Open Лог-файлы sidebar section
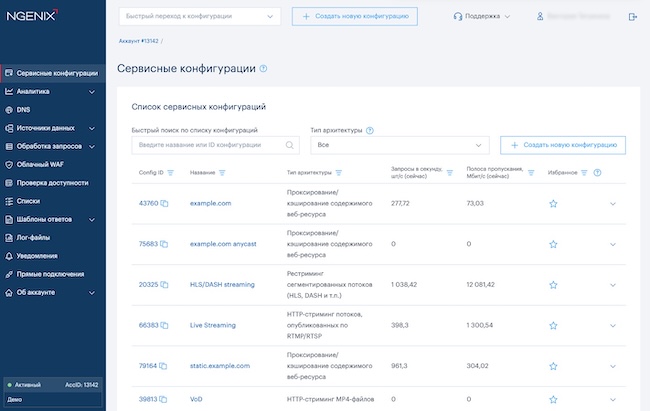Screen dimensions: 650x411 pos(53,238)
